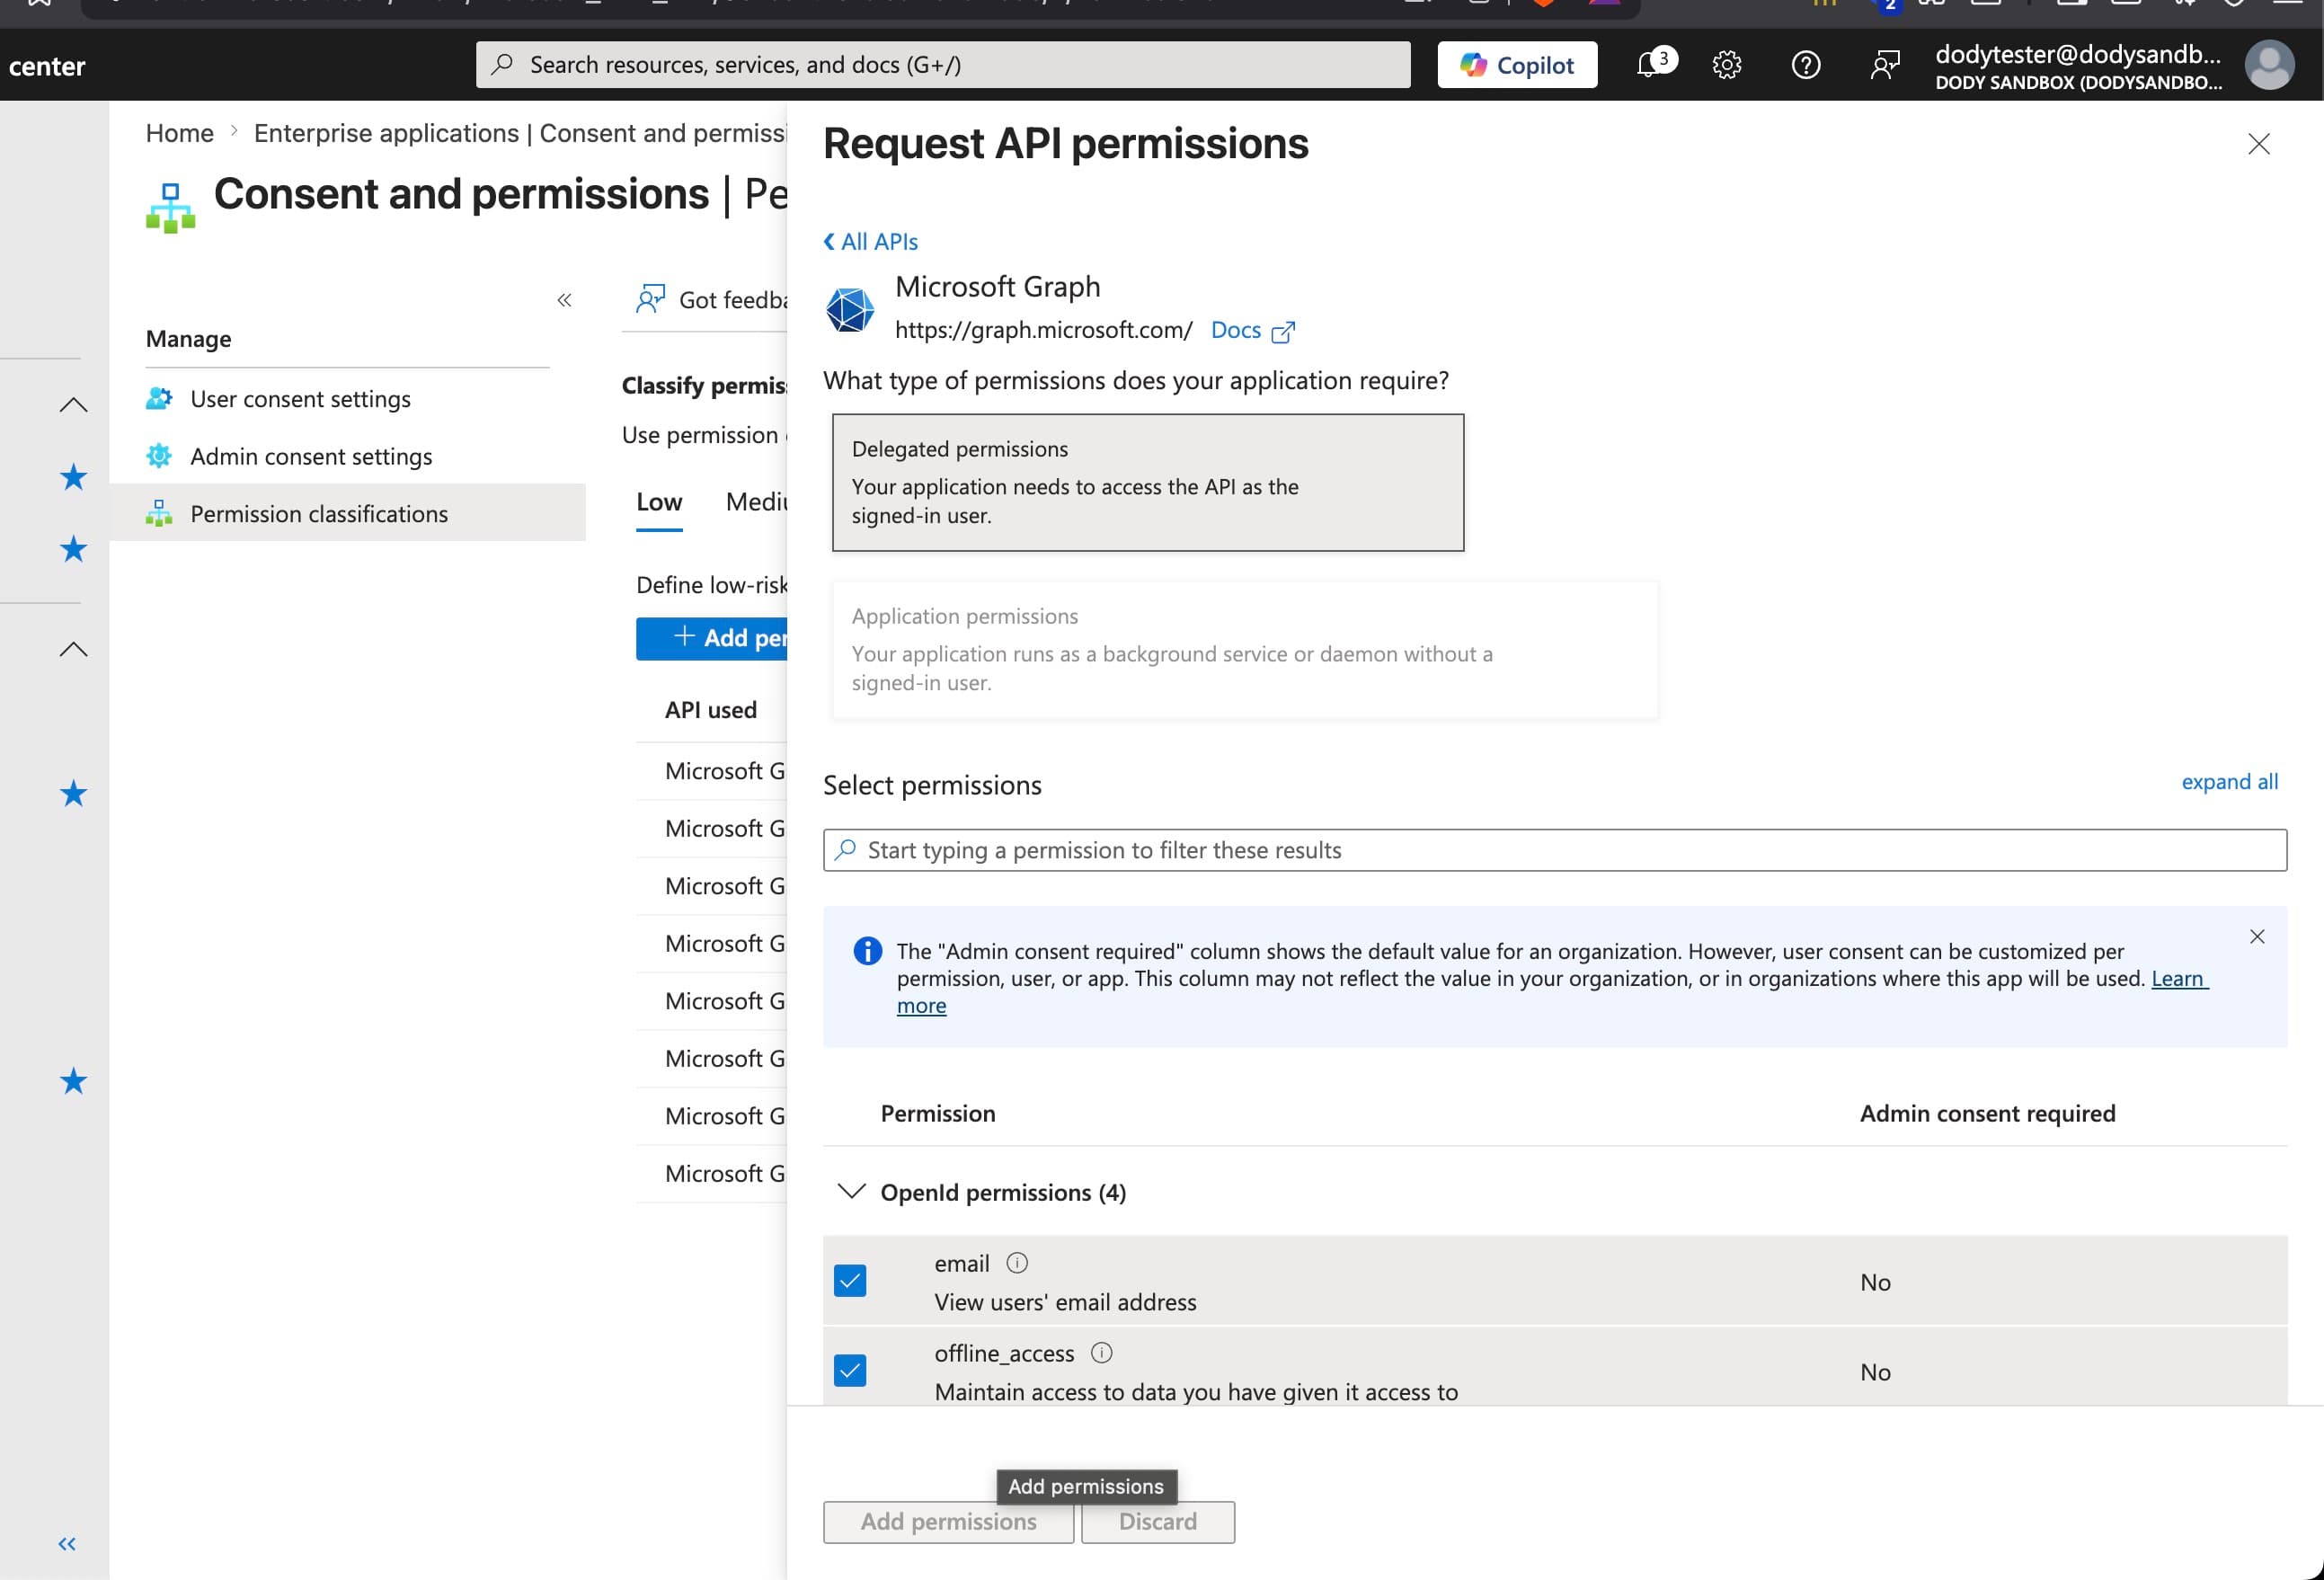2324x1580 pixels.
Task: Click the first favorite star in left nav
Action: [73, 477]
